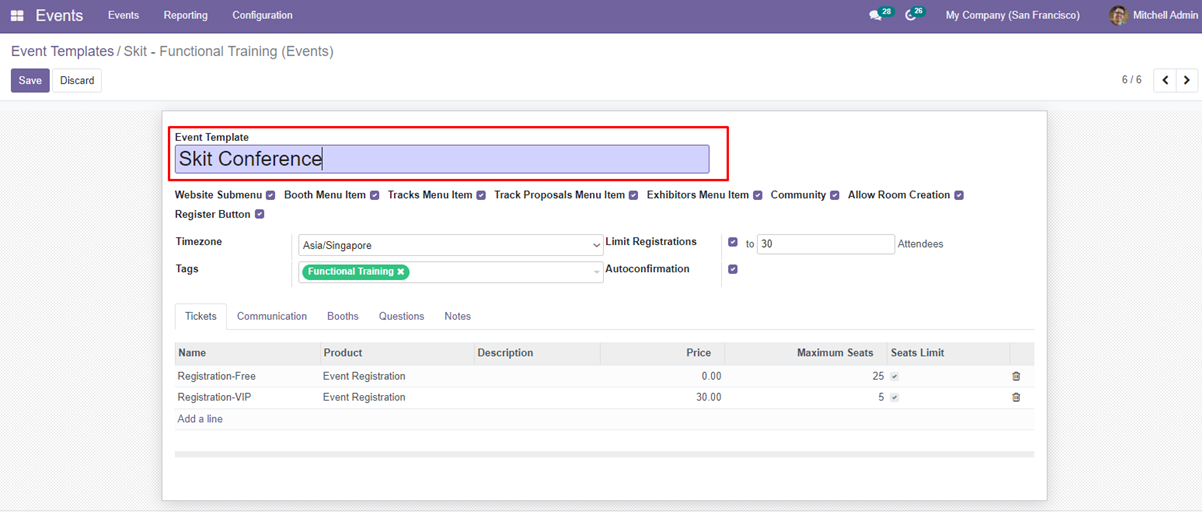The height and width of the screenshot is (512, 1202).
Task: Delete the Registration-VIP ticket row
Action: (x=1016, y=398)
